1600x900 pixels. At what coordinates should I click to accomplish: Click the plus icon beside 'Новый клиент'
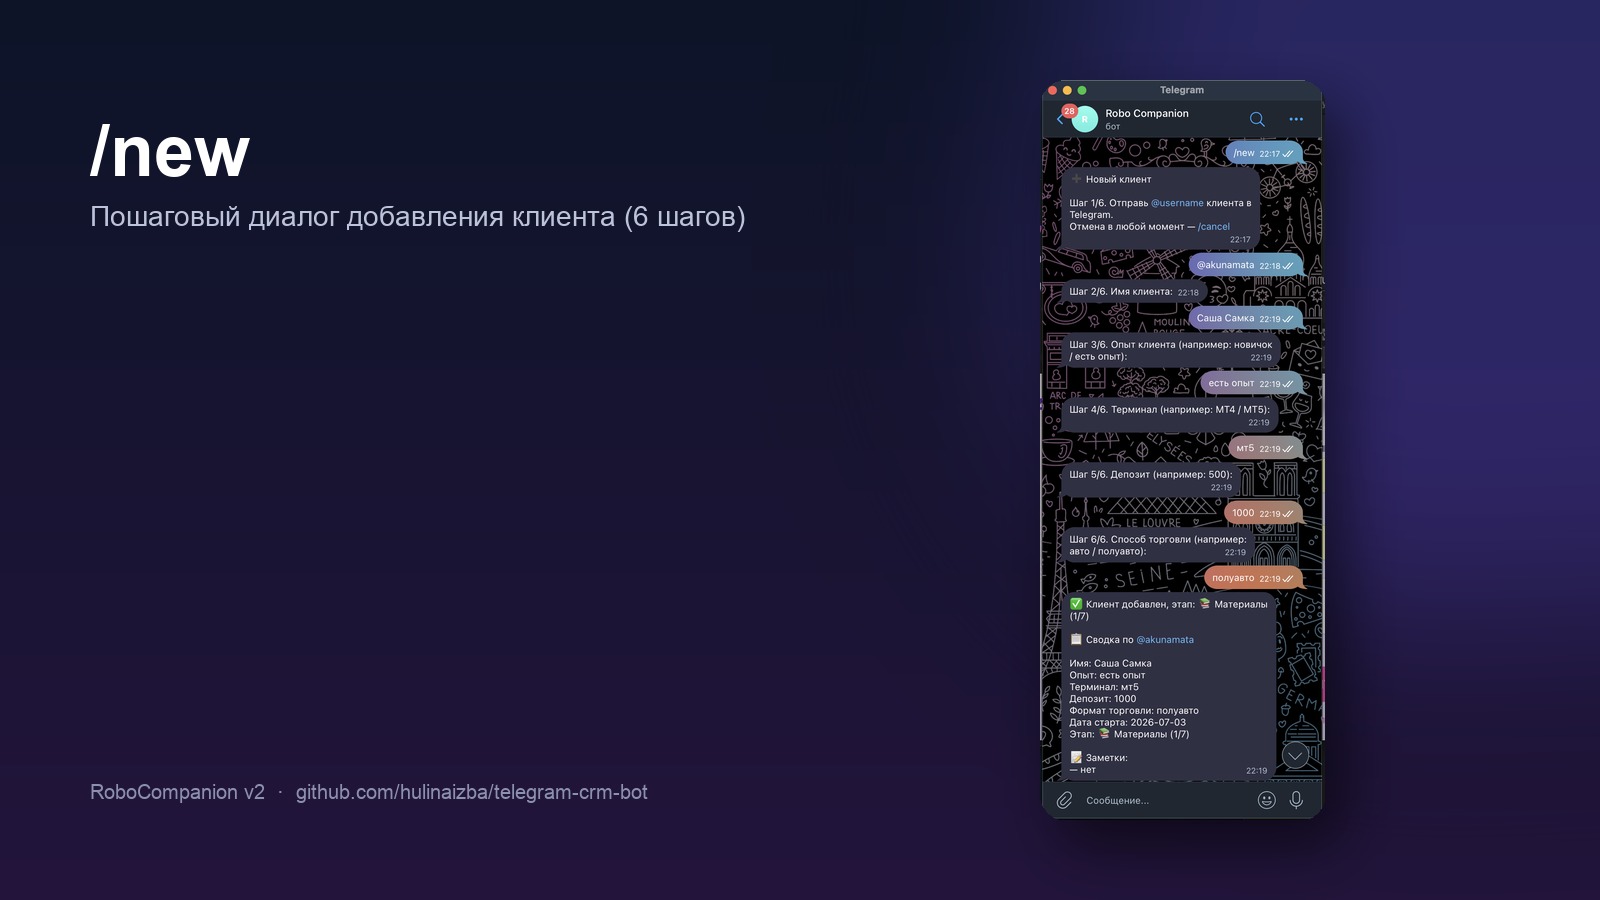point(1076,179)
